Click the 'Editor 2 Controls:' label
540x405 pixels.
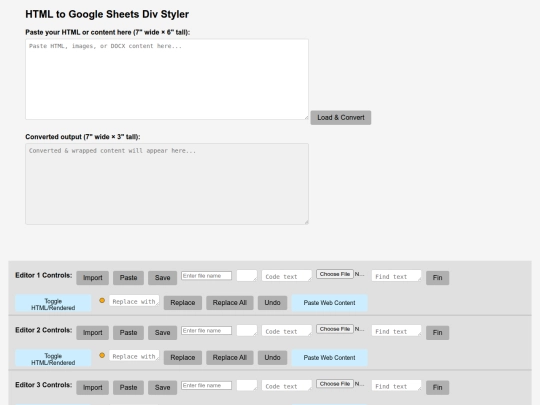coord(44,330)
